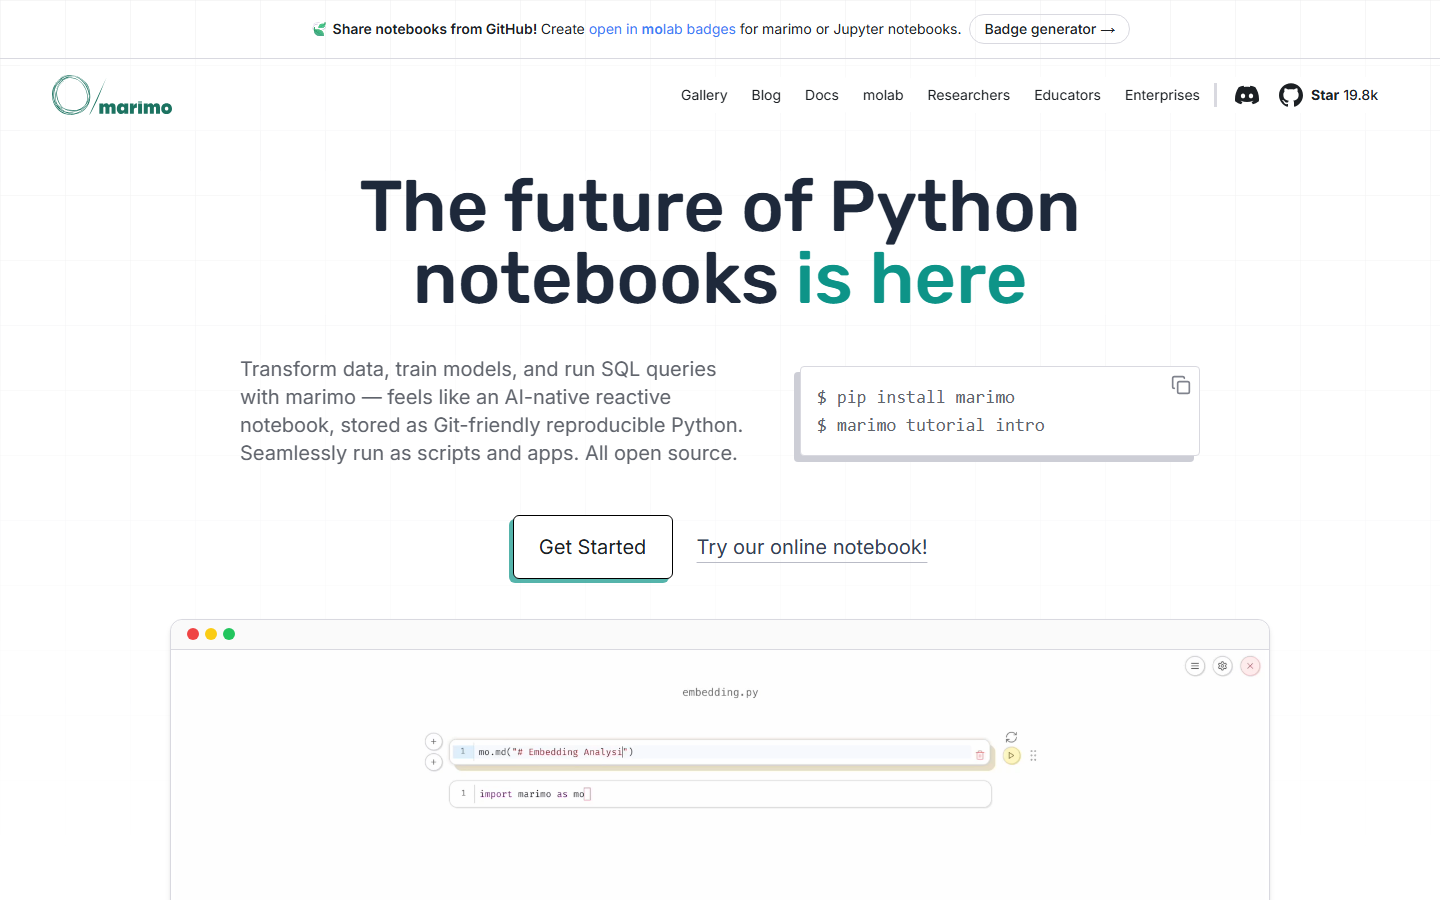The height and width of the screenshot is (900, 1440).
Task: Join marimo's Discord server
Action: (1246, 95)
